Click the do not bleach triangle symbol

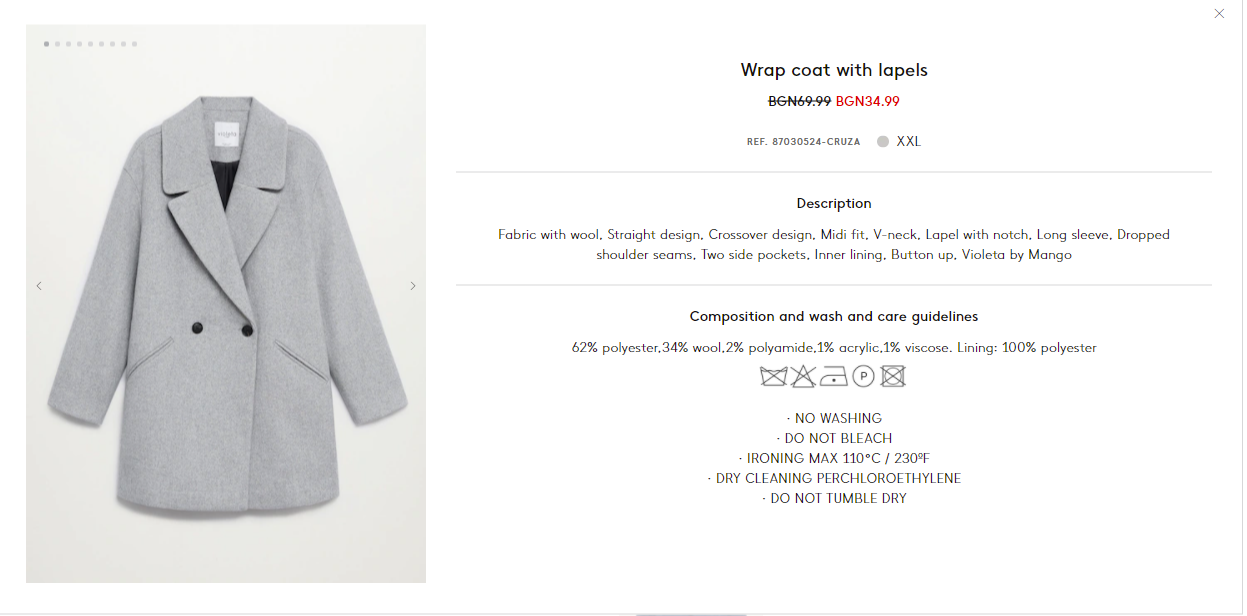[804, 377]
